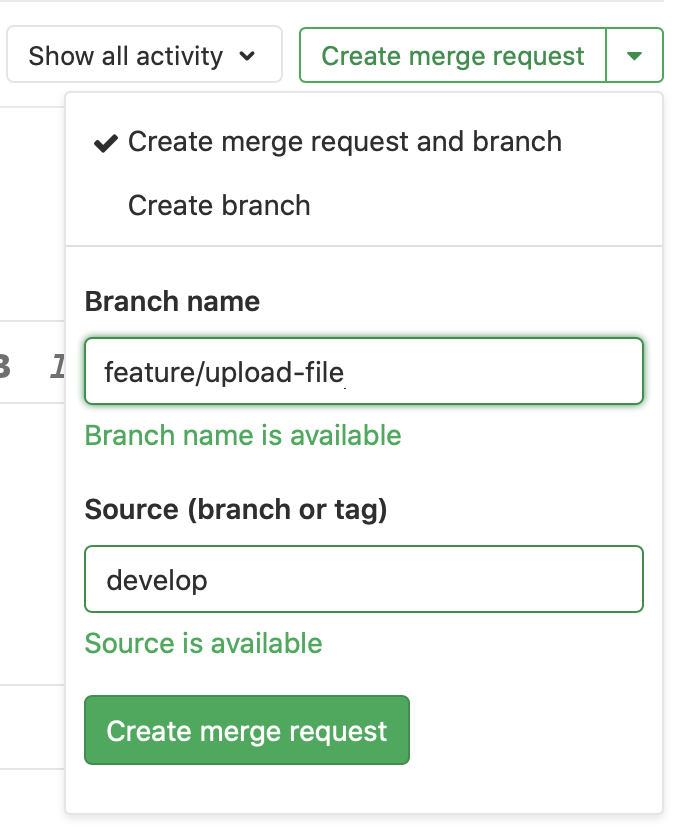Click "Branch name is available" validation message

coord(243,436)
